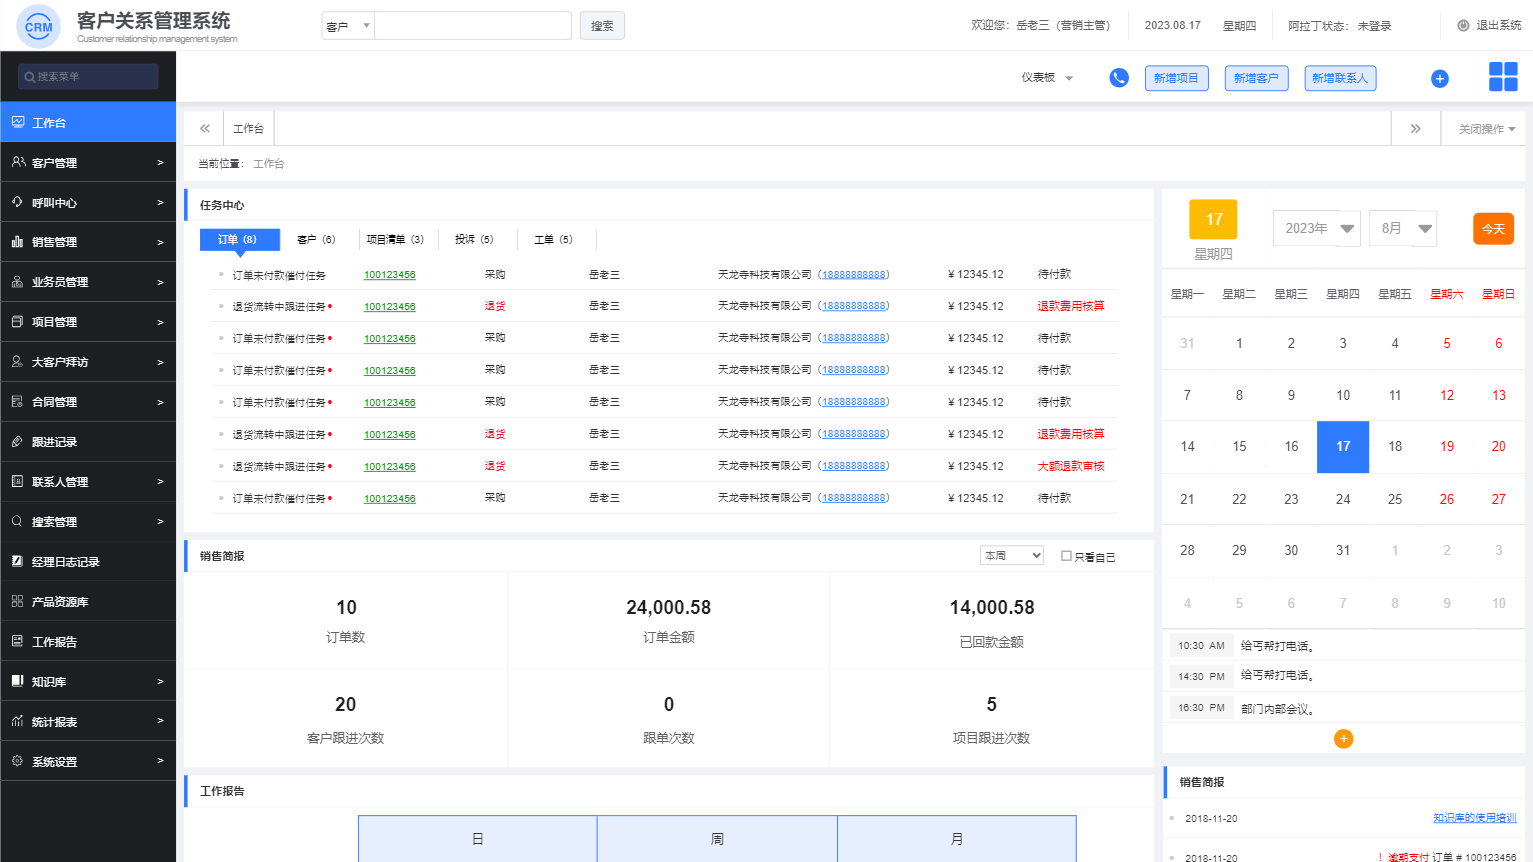This screenshot has width=1533, height=862.
Task: Click the 统计报表 chart icon
Action: tap(18, 722)
